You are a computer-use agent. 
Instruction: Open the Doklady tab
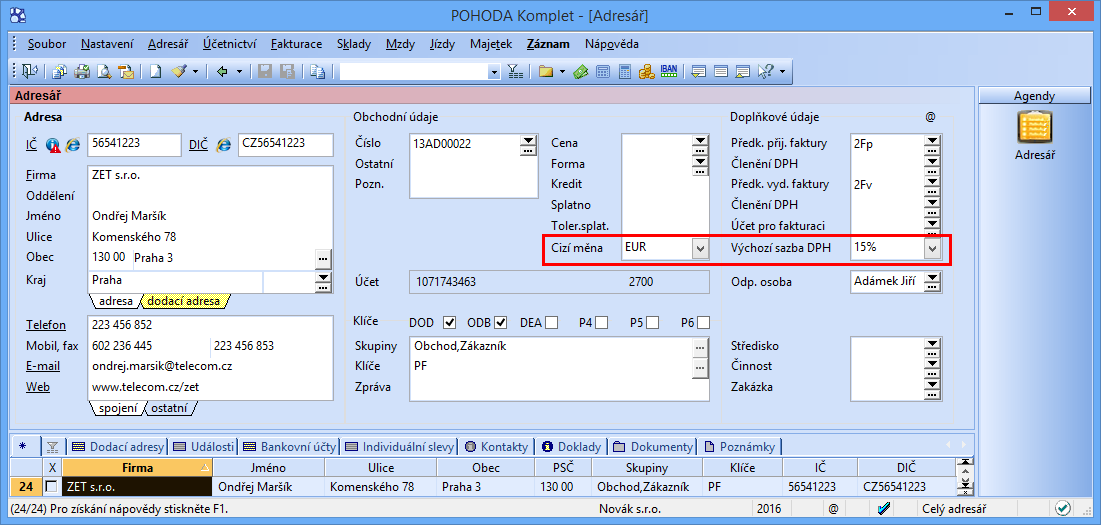[572, 446]
